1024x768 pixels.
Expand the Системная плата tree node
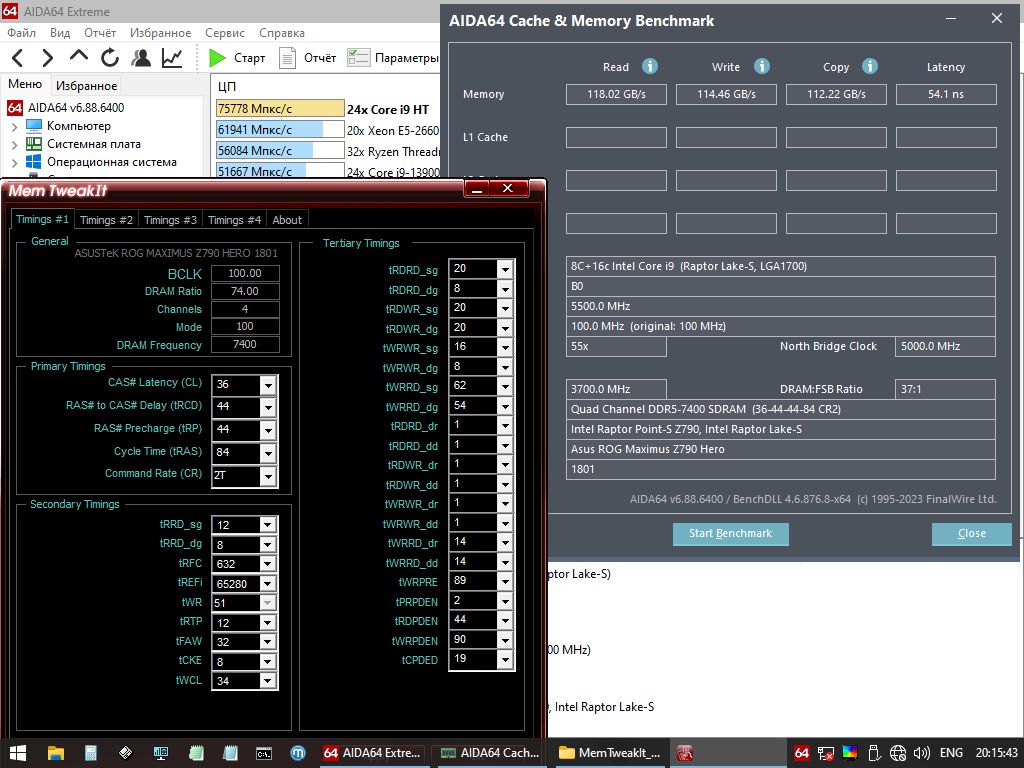[x=14, y=144]
